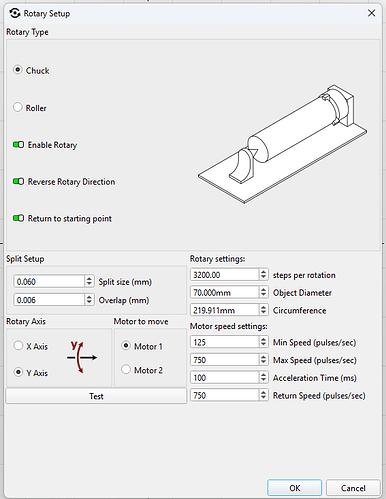Click the 'steps per rotation' label
Screen dimensions: 386x499
[x=304, y=275]
